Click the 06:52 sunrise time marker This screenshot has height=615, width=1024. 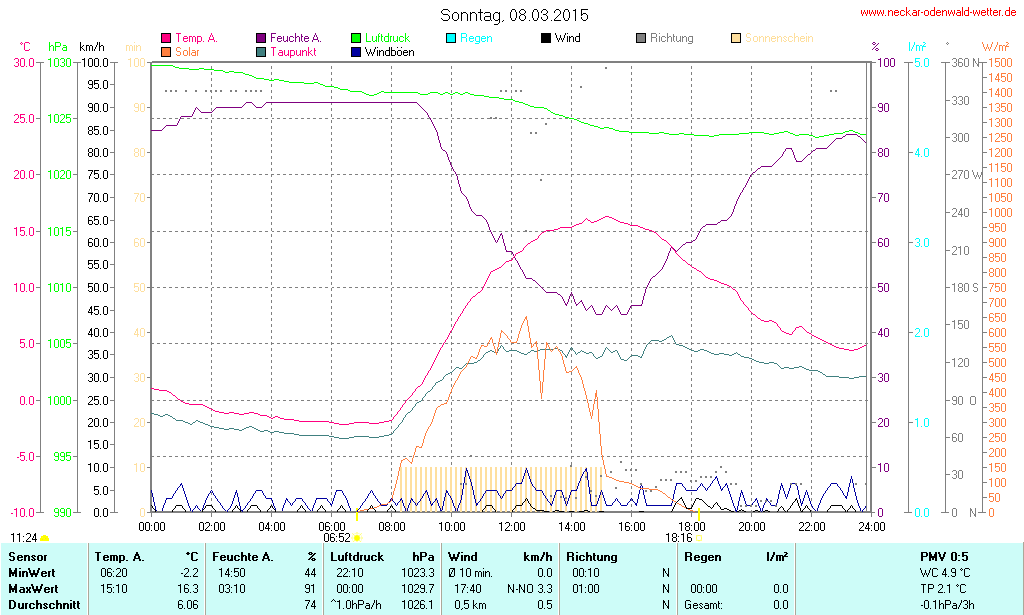tap(335, 537)
